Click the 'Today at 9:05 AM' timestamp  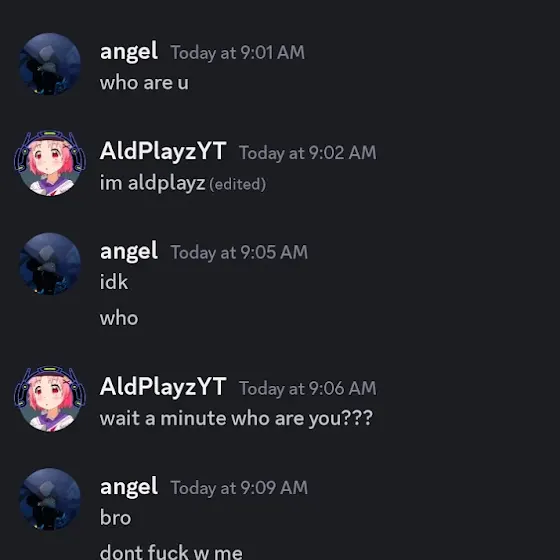pos(239,252)
